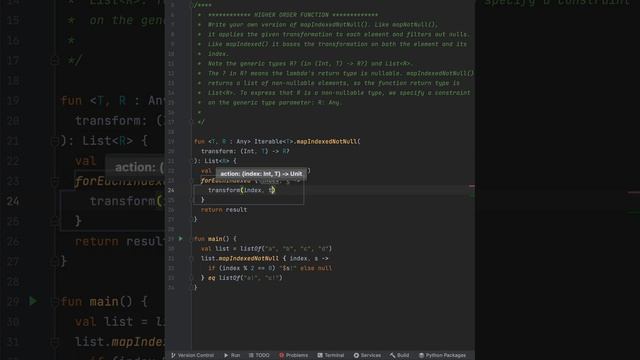Click the 'if (index % 2 == 0)' expression line
The height and width of the screenshot is (360, 640).
coord(270,268)
